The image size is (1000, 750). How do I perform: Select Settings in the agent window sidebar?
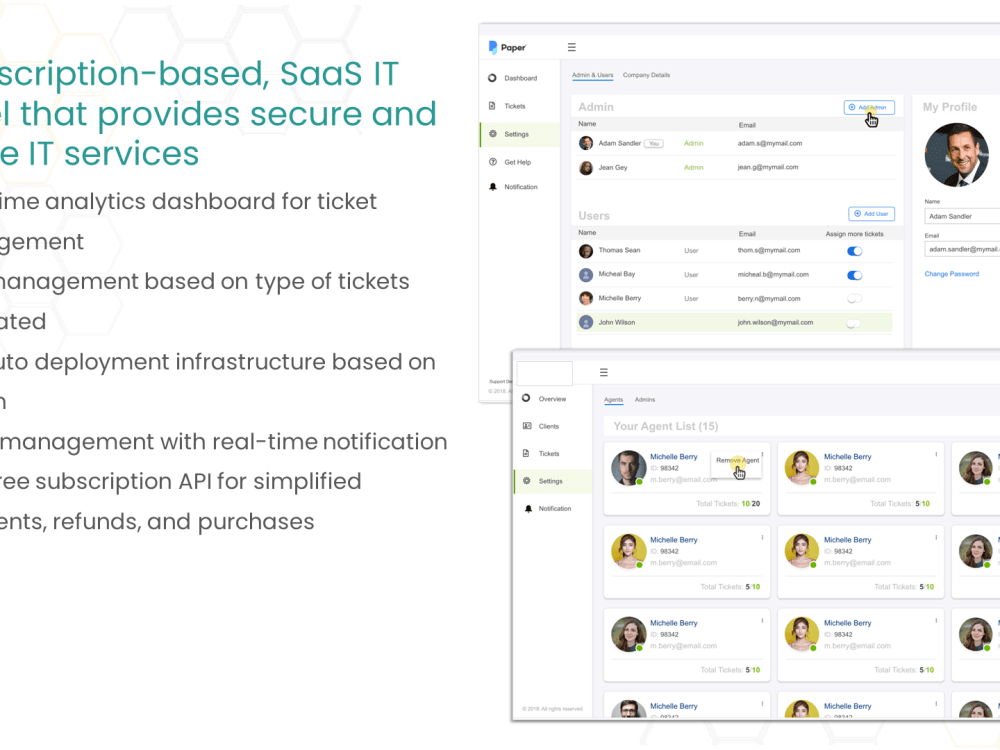point(552,481)
